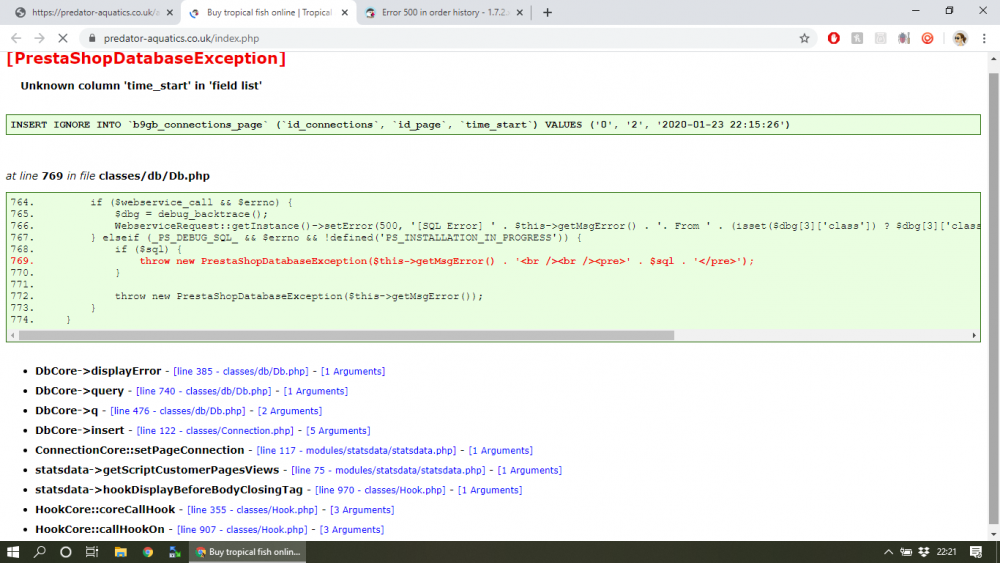Viewport: 1000px width, 563px height.
Task: Open Cortana circle icon on taskbar
Action: tap(65, 552)
